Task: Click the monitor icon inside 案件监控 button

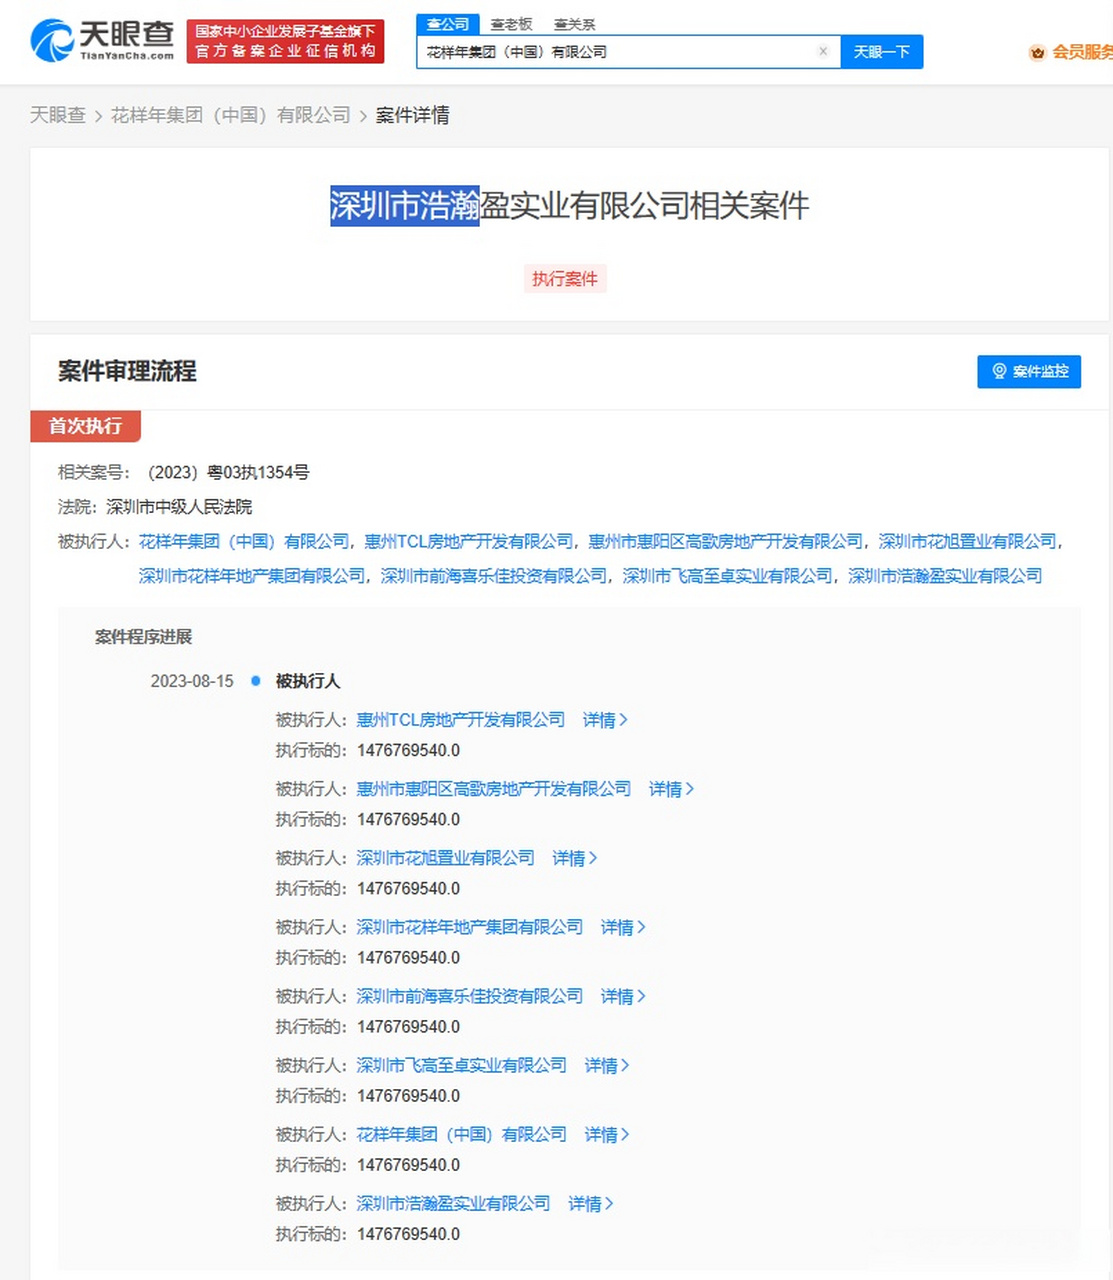Action: tap(998, 371)
